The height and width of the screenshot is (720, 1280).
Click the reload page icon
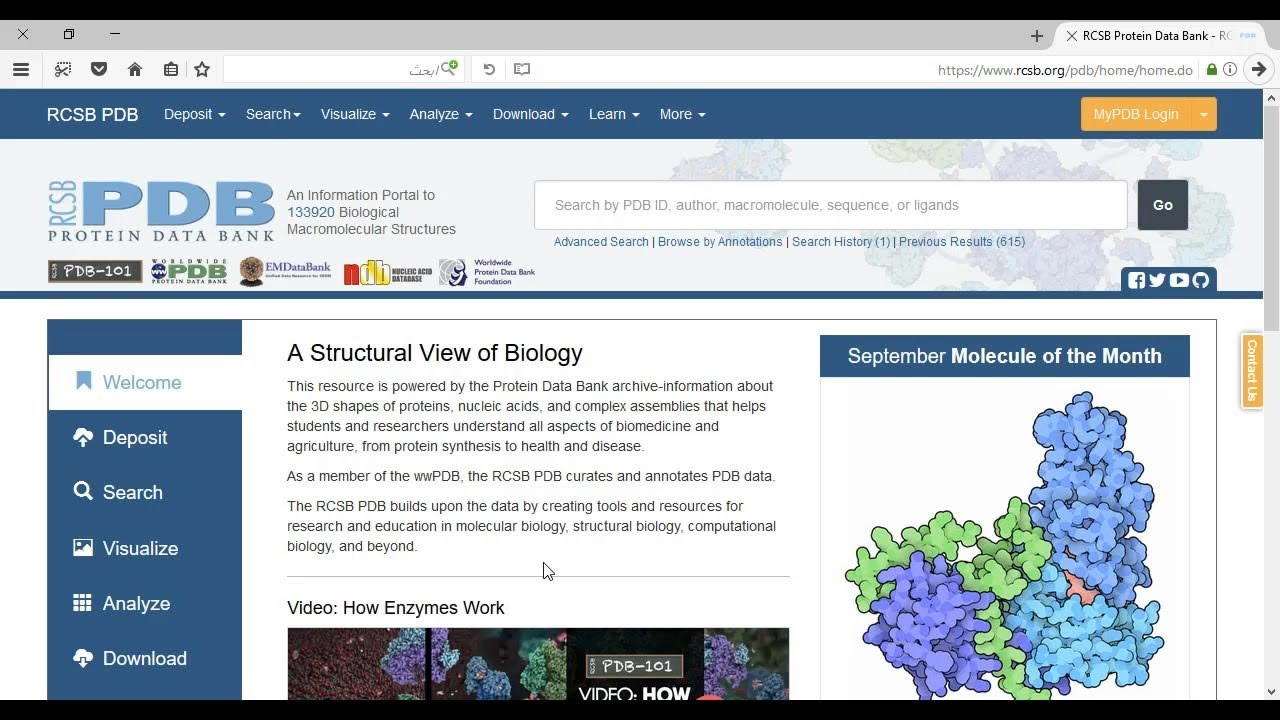pos(489,69)
